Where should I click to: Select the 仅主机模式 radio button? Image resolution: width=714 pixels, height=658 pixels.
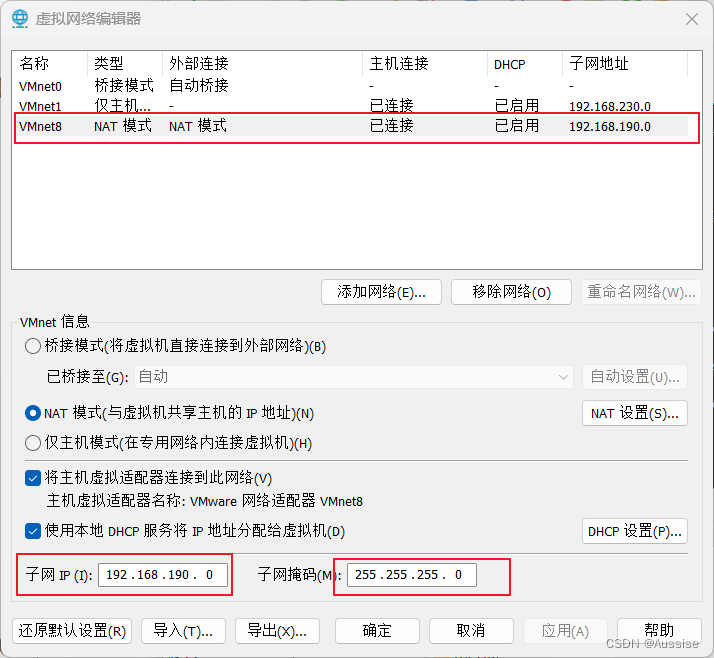click(33, 443)
